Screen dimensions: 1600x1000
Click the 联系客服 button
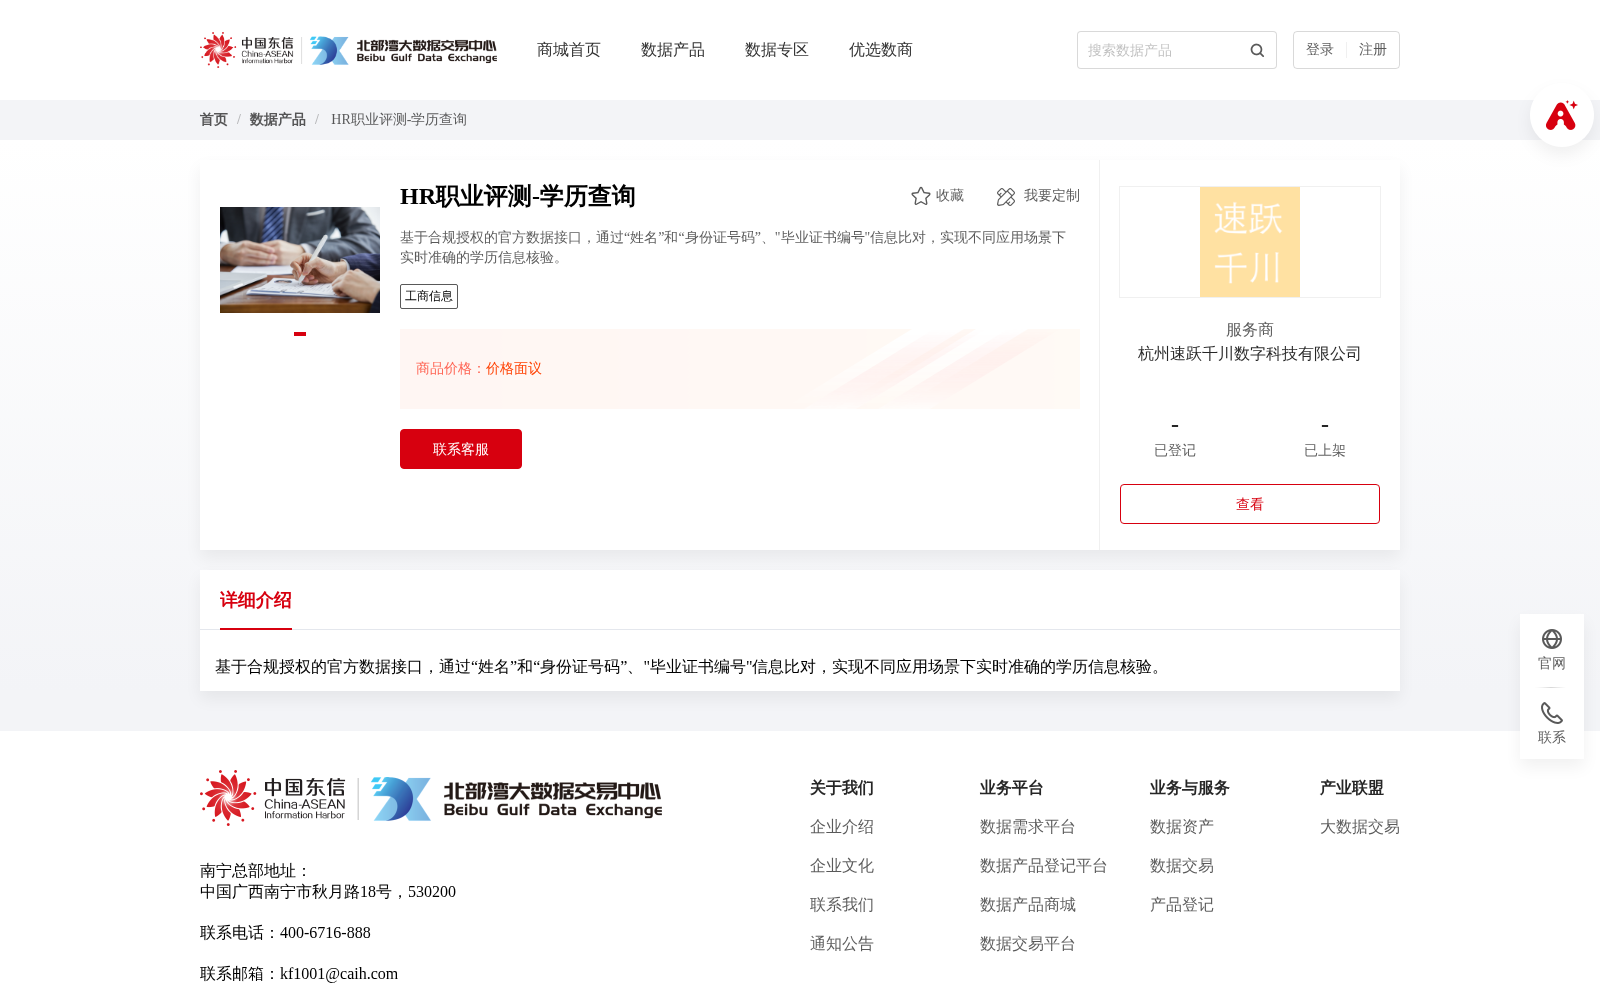click(x=461, y=449)
